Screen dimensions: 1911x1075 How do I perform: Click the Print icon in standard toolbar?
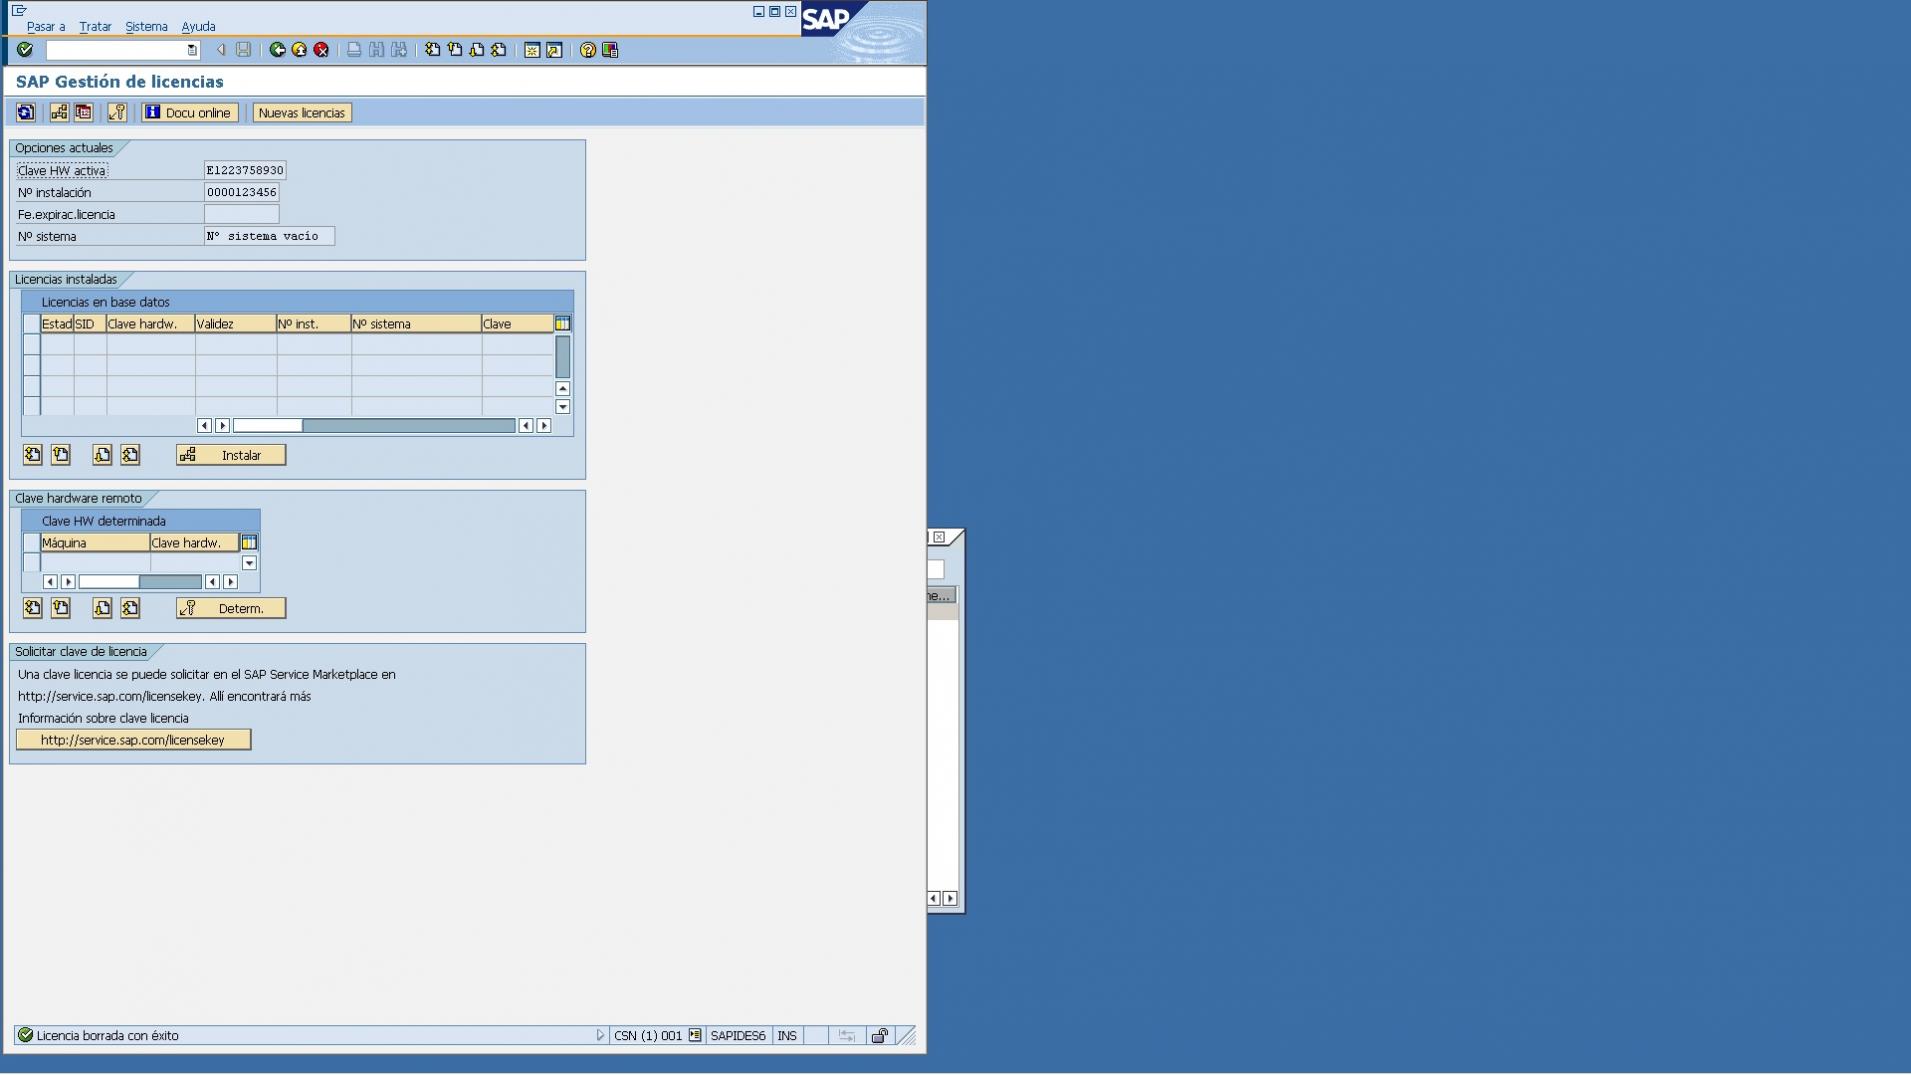[x=354, y=50]
